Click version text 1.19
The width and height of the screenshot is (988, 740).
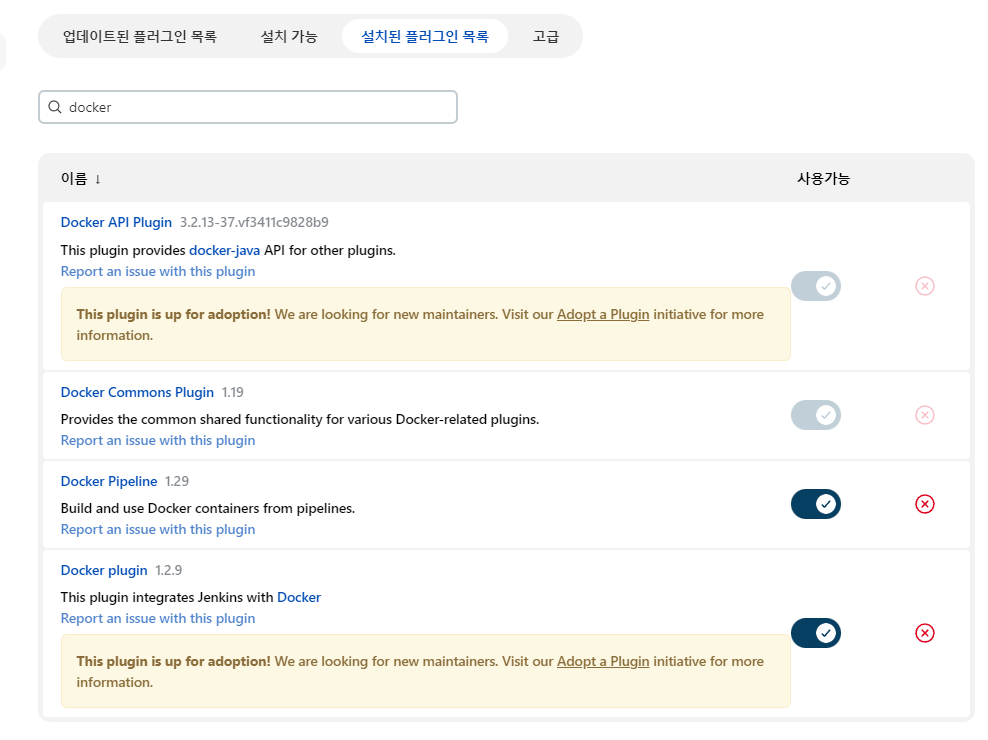pyautogui.click(x=233, y=393)
